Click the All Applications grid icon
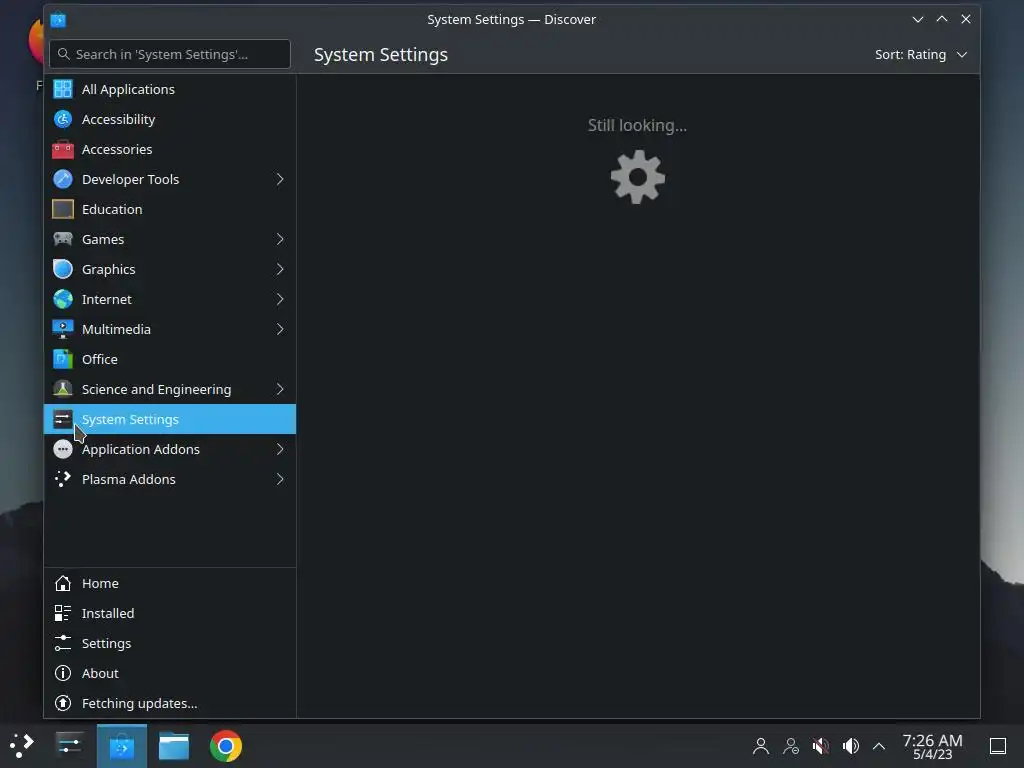This screenshot has width=1024, height=768. pos(63,89)
